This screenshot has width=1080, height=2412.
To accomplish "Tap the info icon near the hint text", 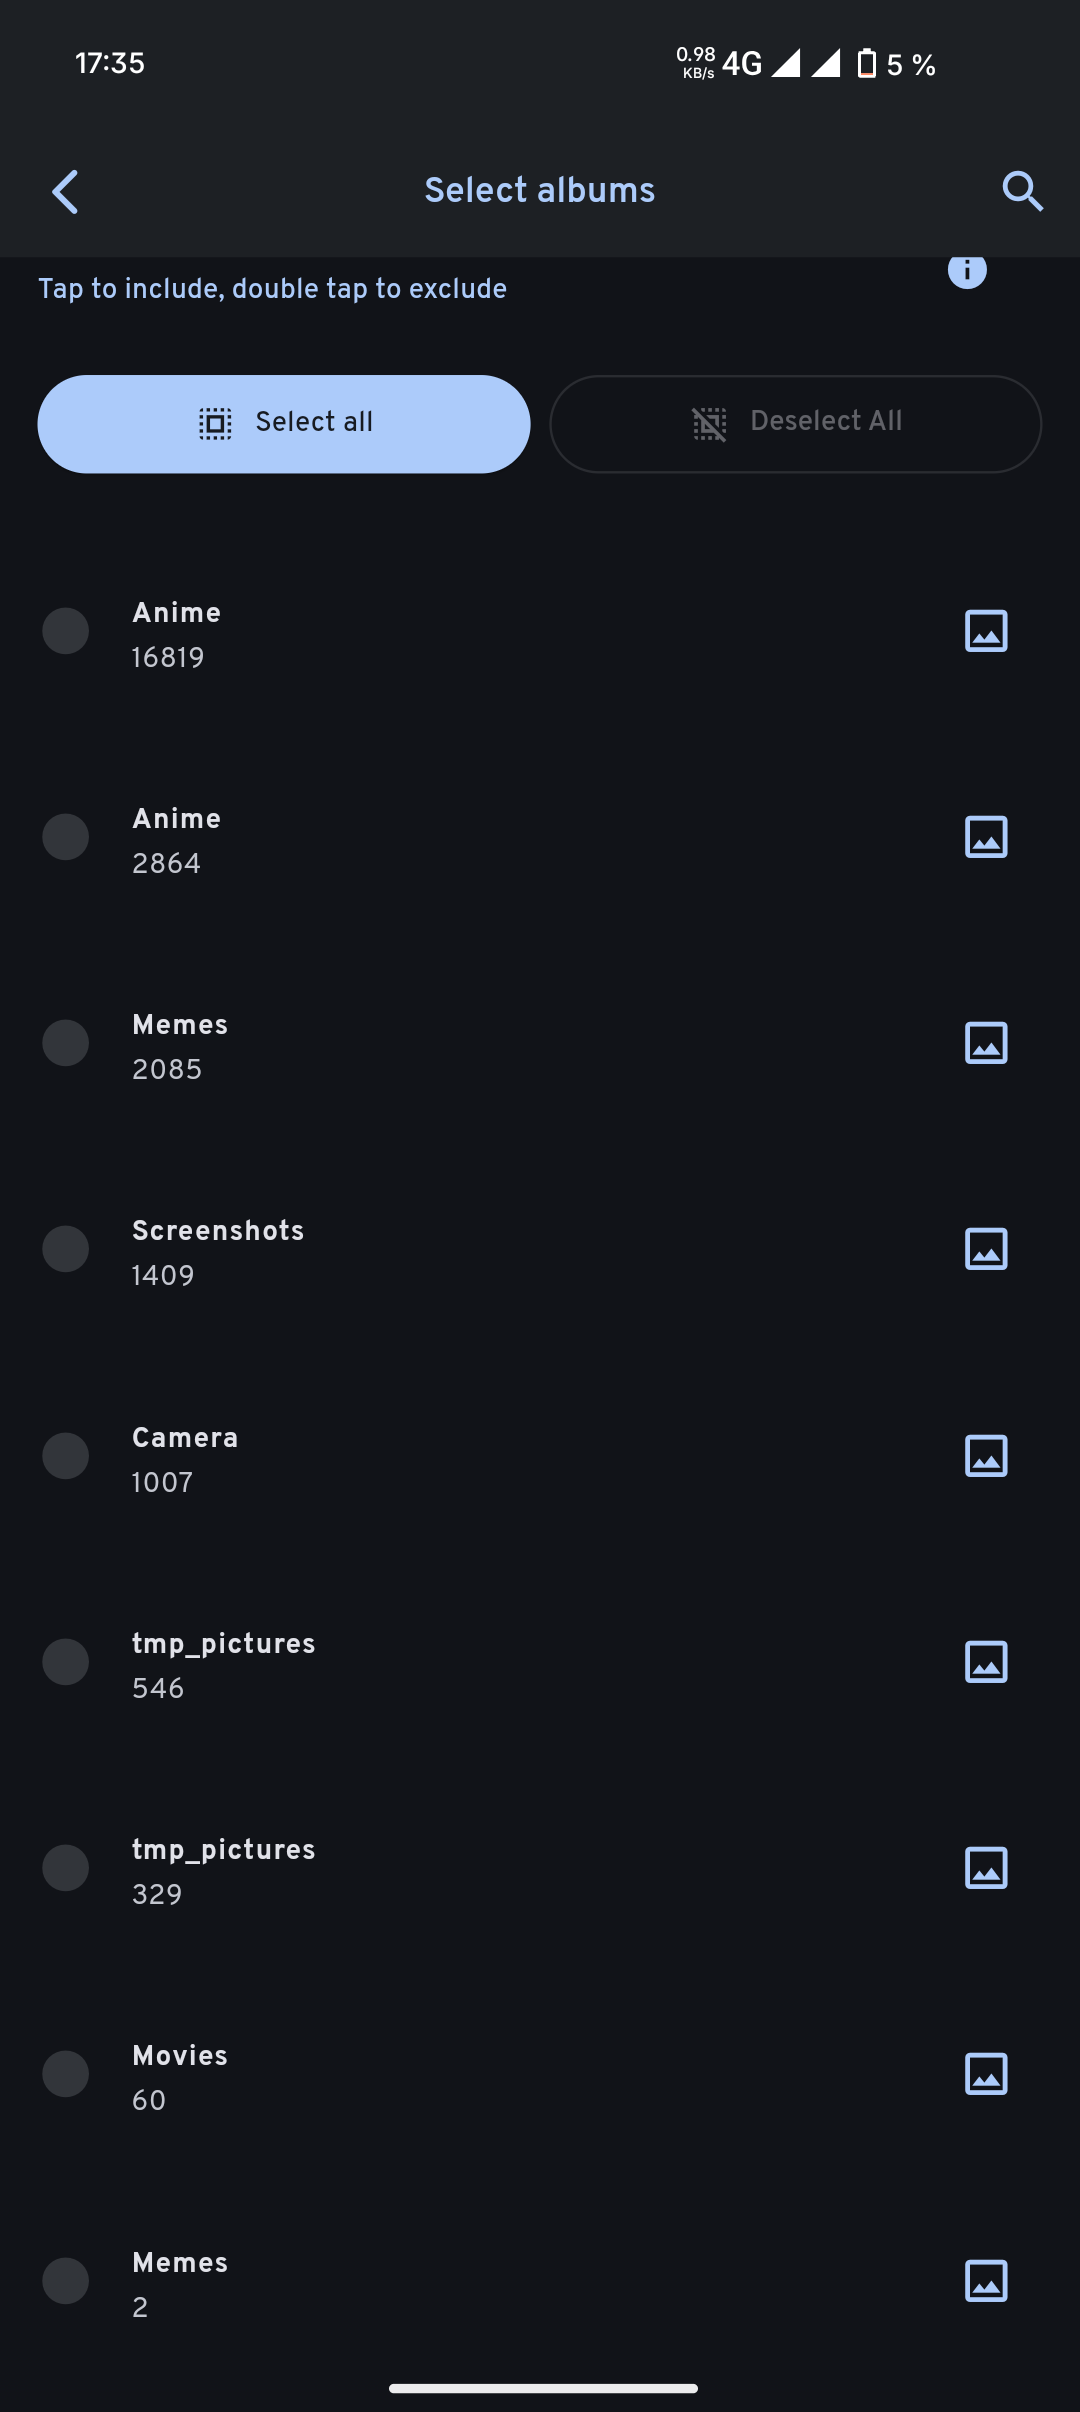I will tap(967, 270).
